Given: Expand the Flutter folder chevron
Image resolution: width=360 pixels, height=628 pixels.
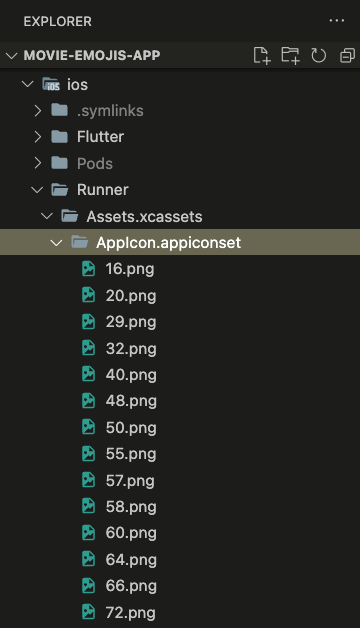Looking at the screenshot, I should tap(38, 137).
